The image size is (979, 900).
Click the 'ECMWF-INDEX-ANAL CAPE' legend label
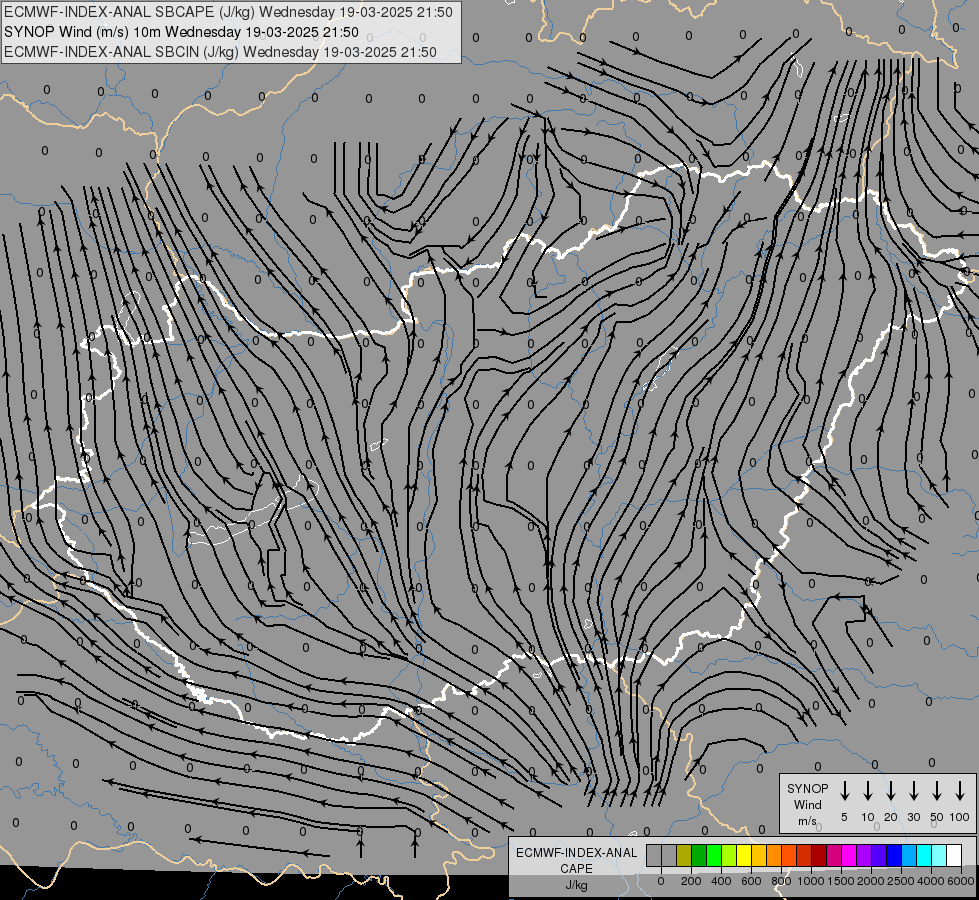(576, 860)
